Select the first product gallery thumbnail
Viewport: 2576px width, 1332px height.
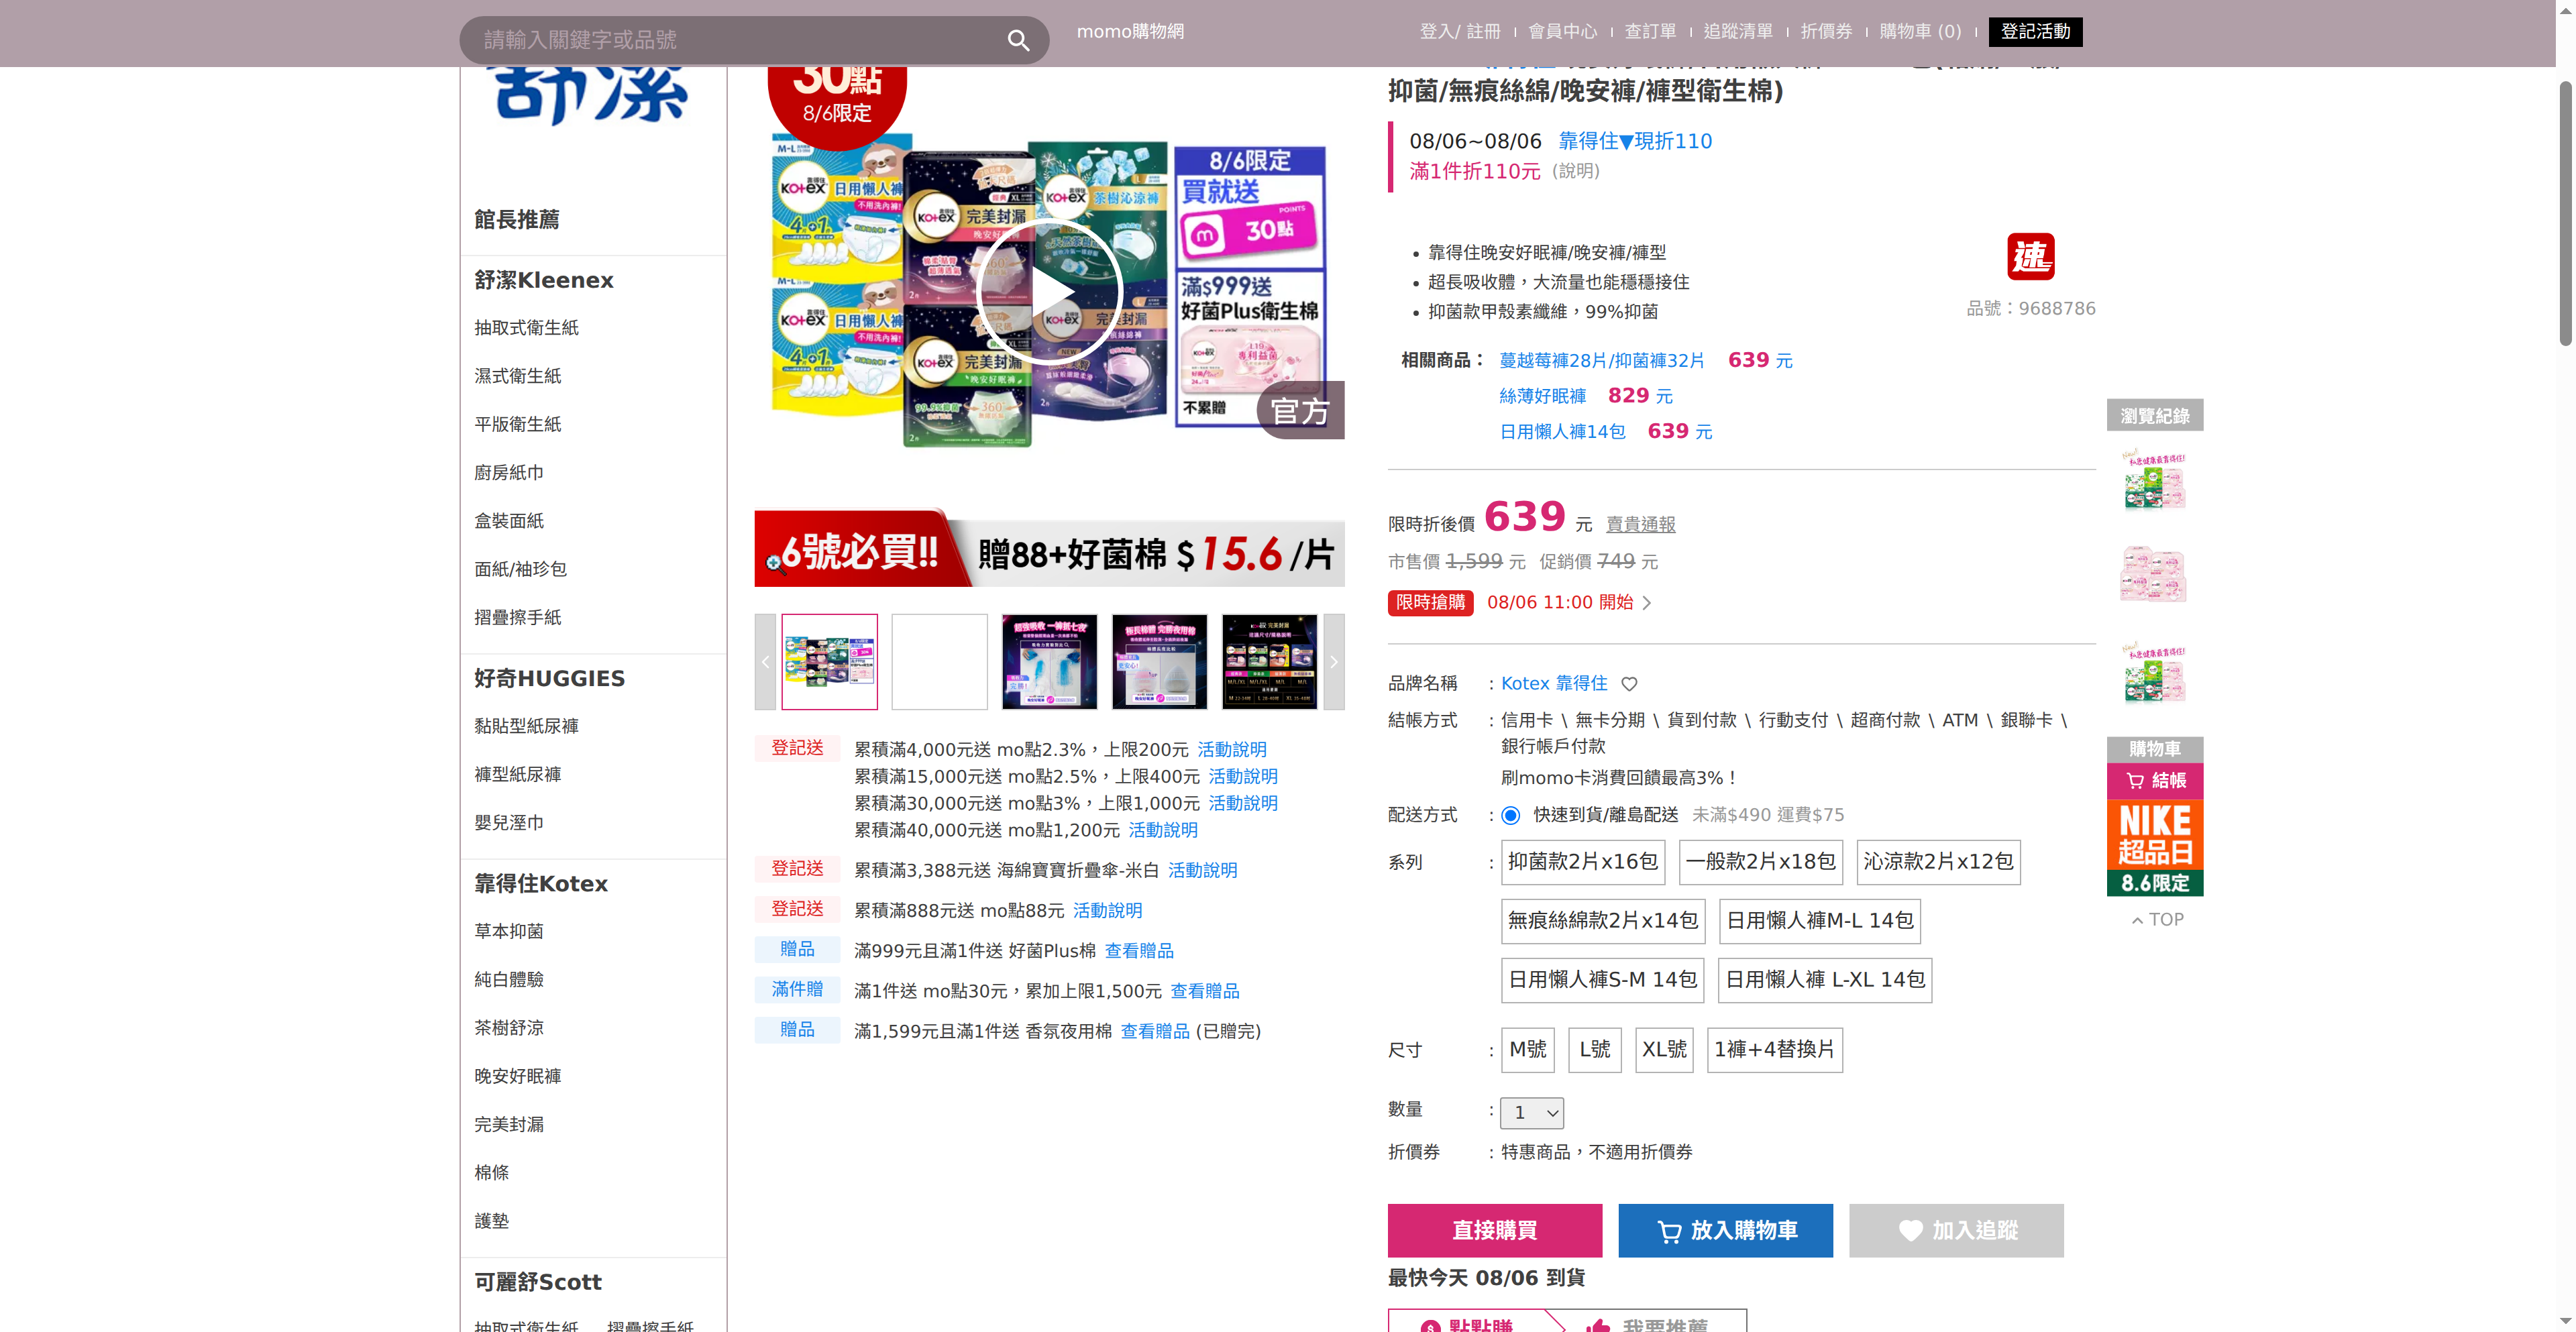(x=830, y=662)
